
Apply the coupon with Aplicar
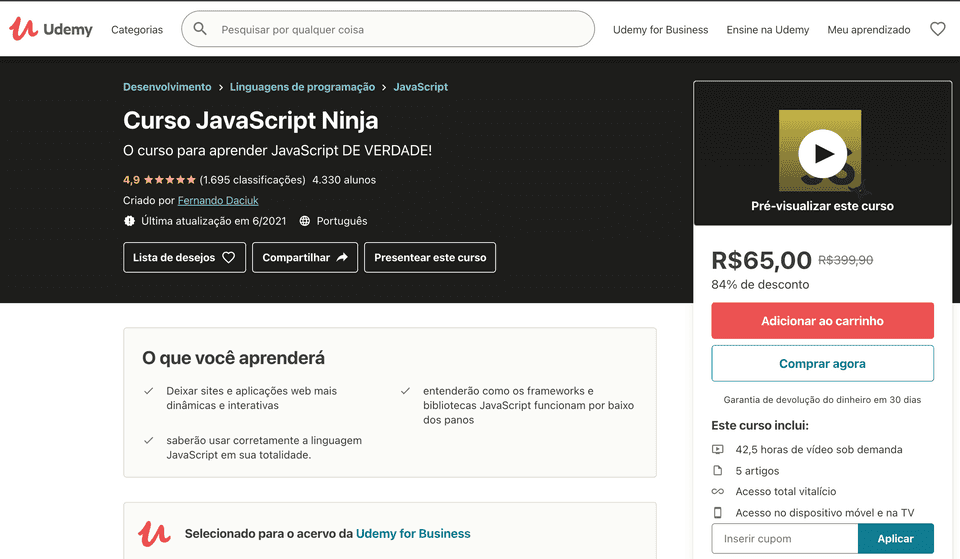coord(896,539)
